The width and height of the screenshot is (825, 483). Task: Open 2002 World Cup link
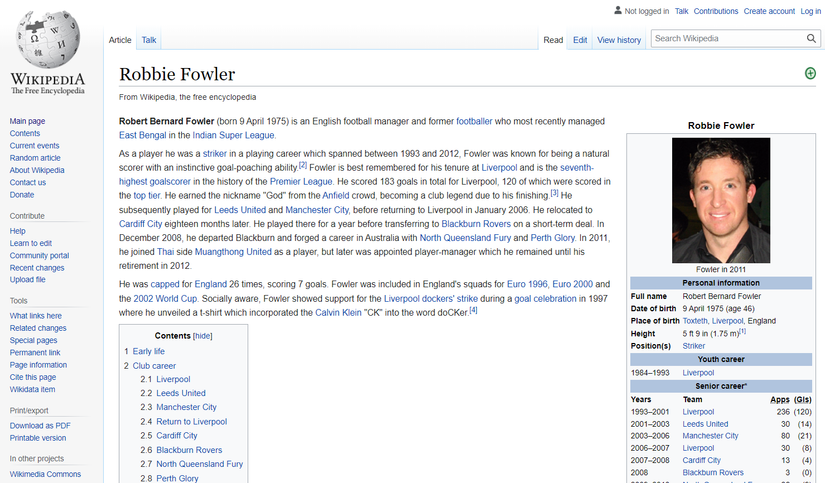coord(165,299)
